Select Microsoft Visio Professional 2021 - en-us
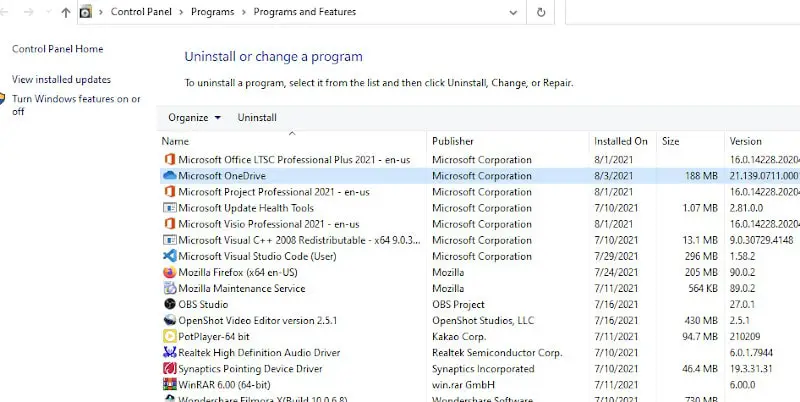Screen dimensions: 800x402 tap(269, 224)
